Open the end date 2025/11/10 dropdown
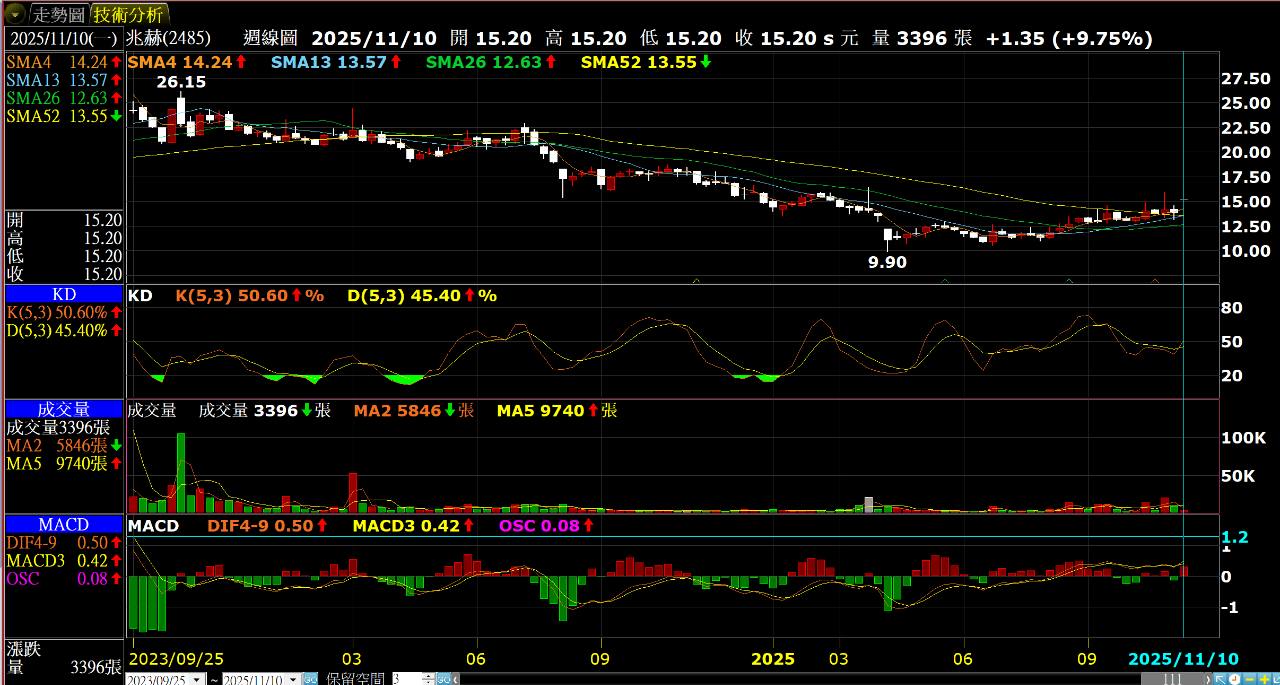The height and width of the screenshot is (685, 1280). coord(293,680)
